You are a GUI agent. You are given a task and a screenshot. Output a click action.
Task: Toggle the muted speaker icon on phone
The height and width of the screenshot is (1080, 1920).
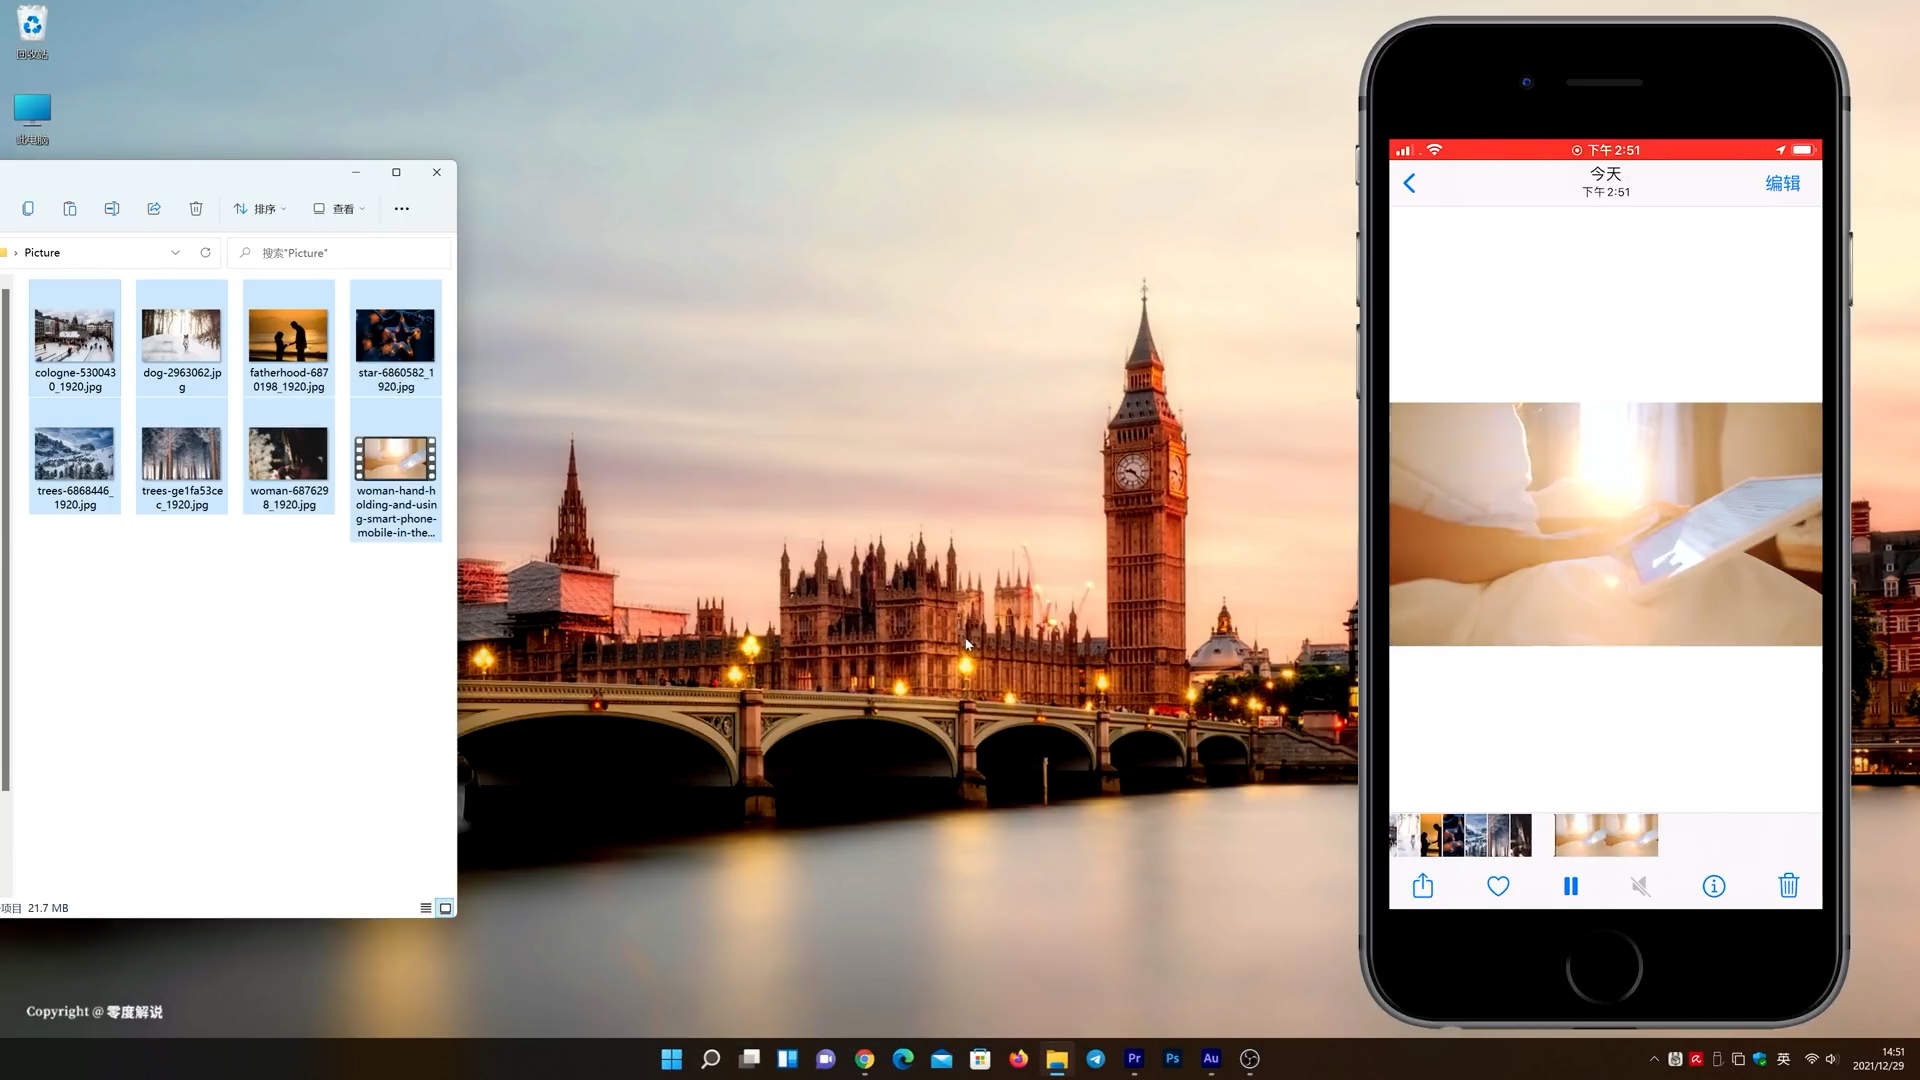1640,886
